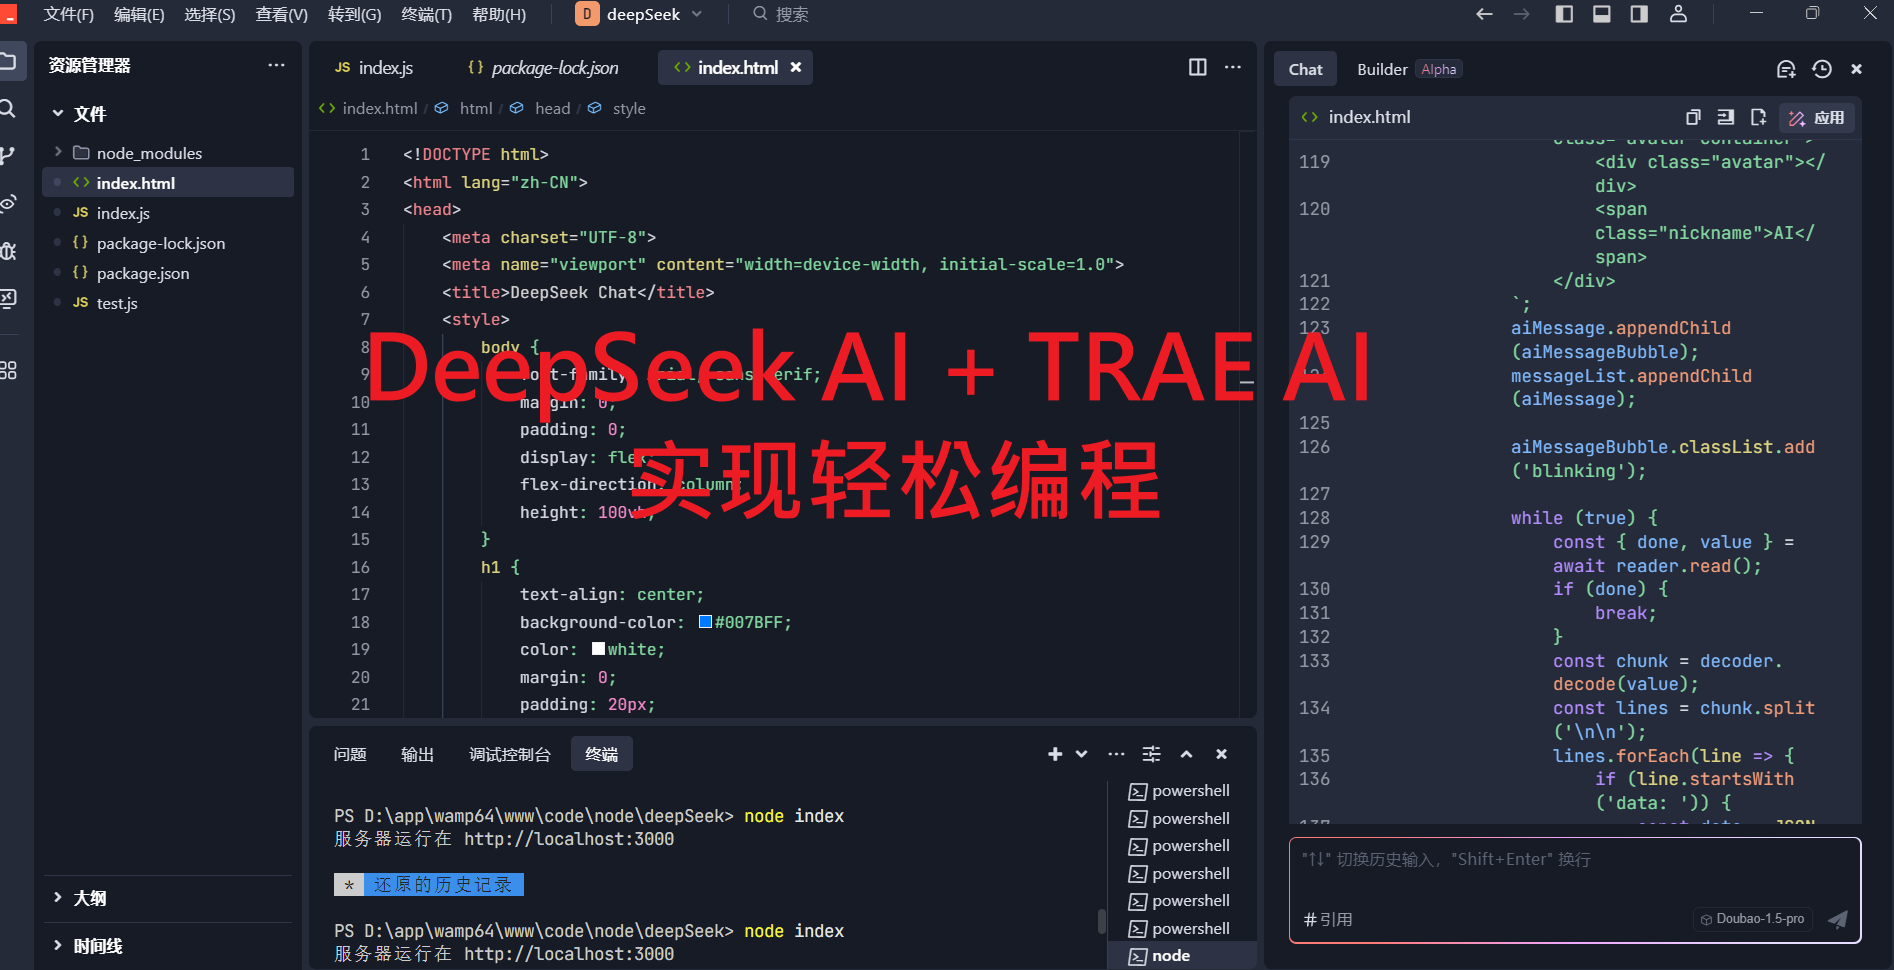
Task: Open the account profile icon
Action: tap(1679, 14)
